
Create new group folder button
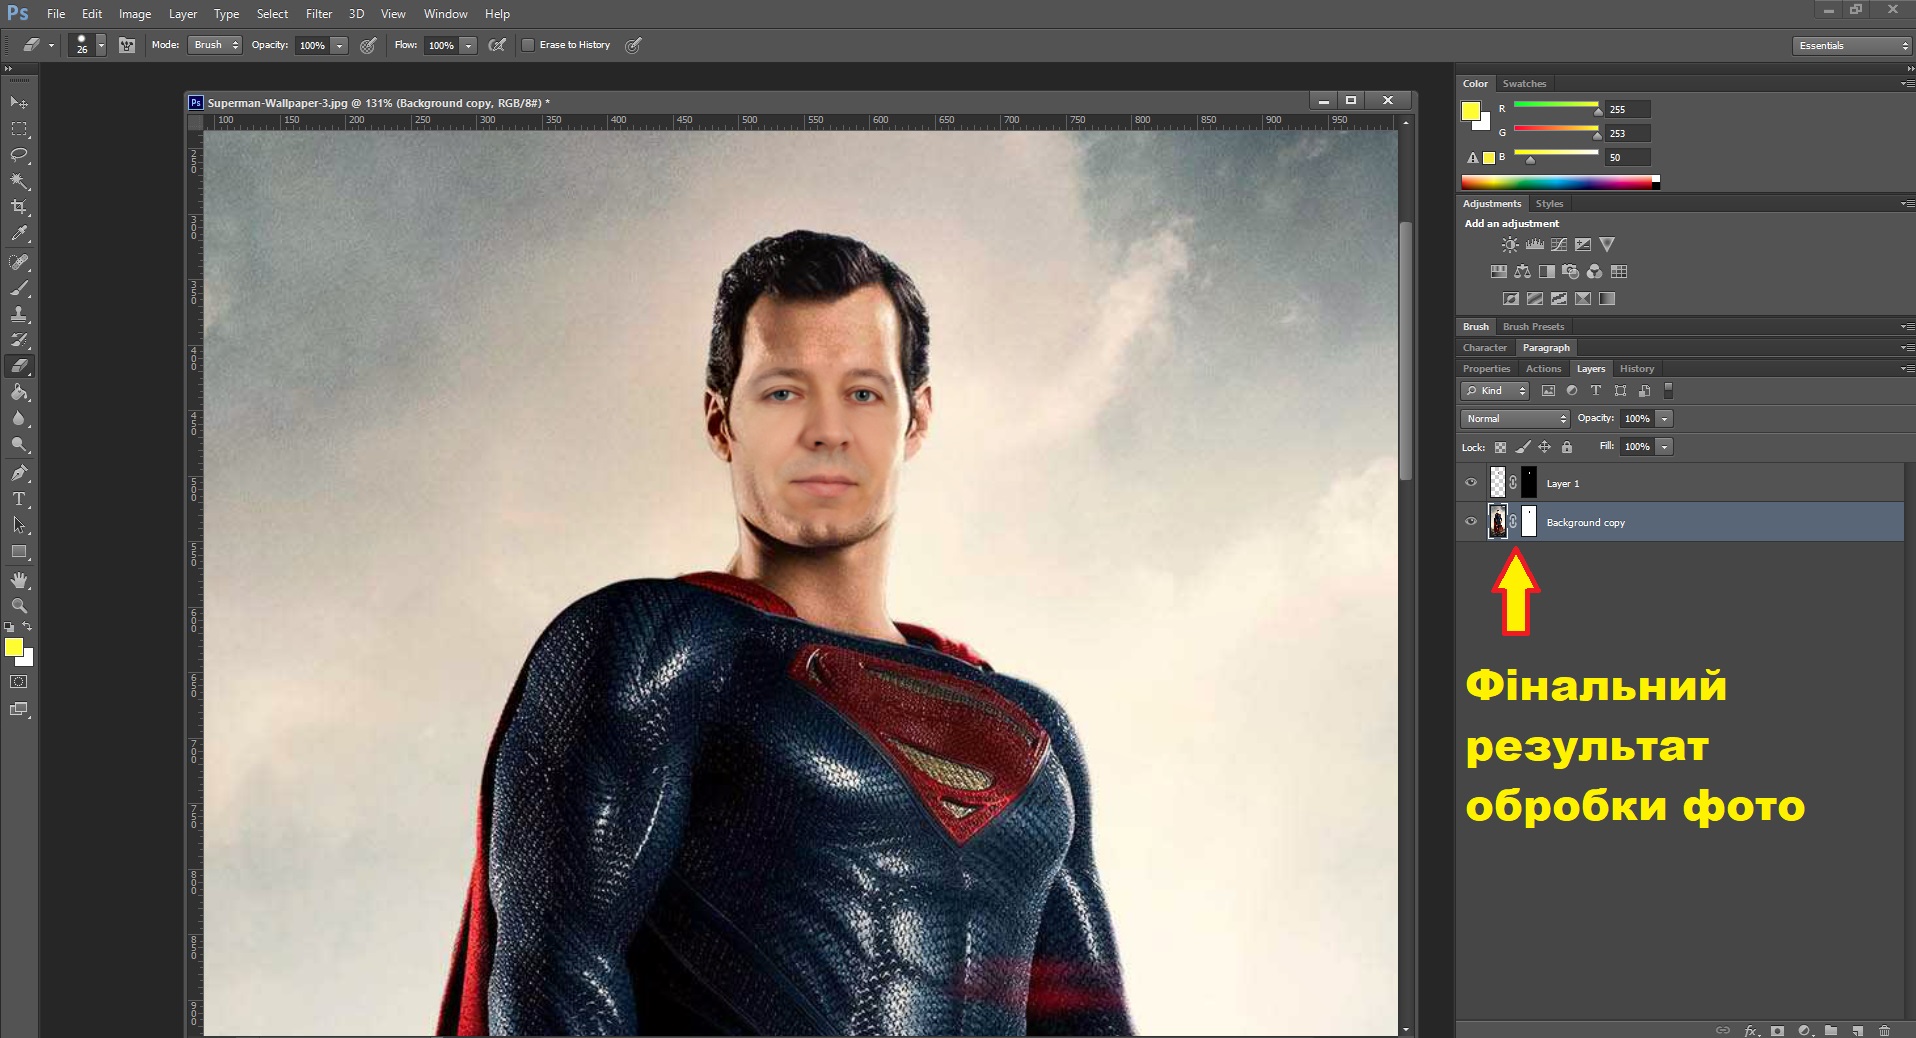(x=1830, y=1030)
